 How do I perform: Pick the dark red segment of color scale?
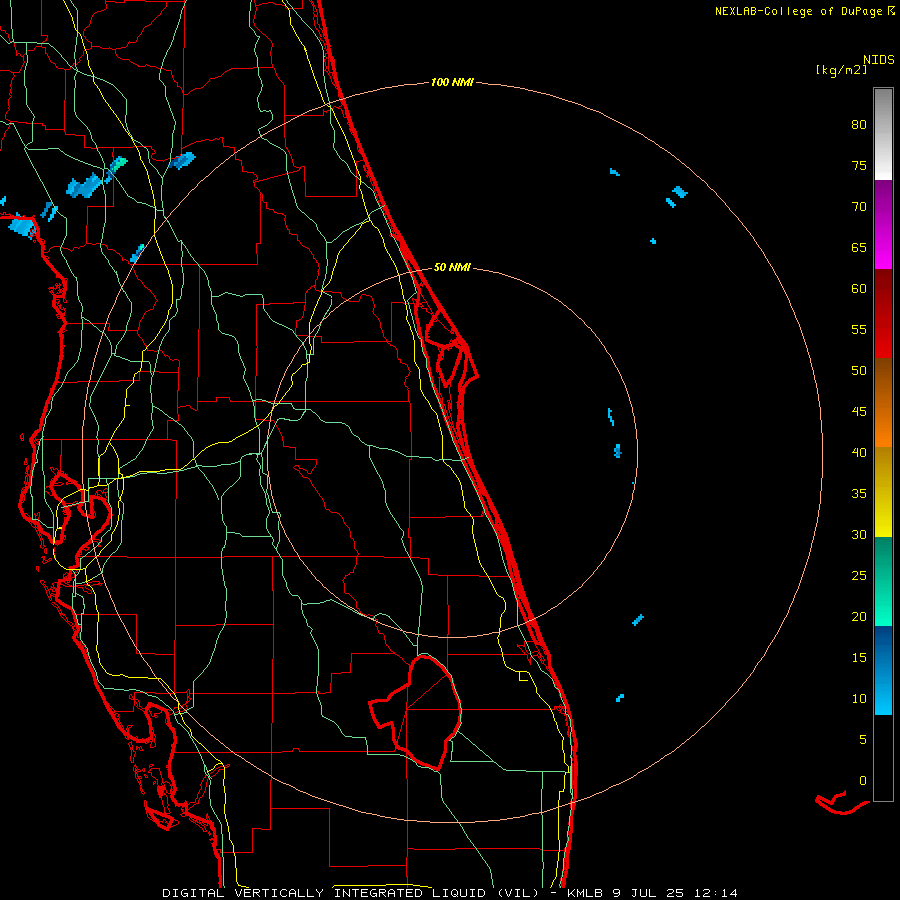883,313
